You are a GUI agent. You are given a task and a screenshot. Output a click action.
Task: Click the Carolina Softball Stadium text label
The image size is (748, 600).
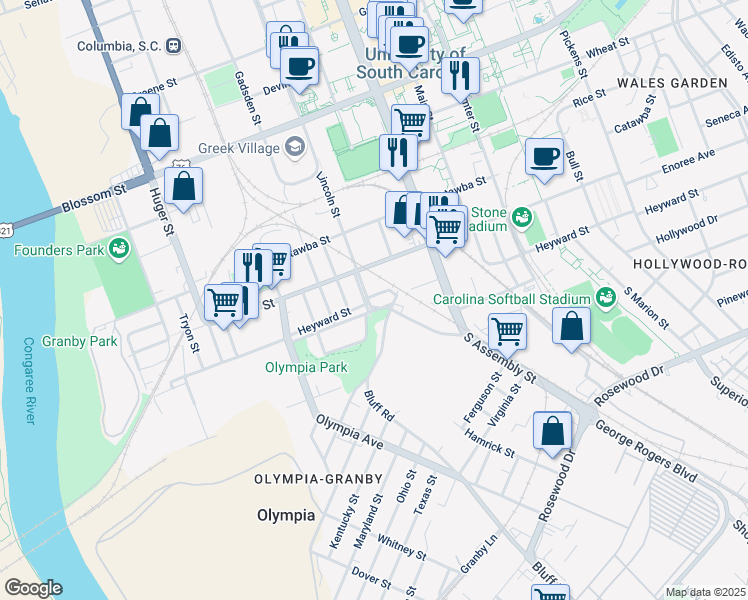click(512, 300)
